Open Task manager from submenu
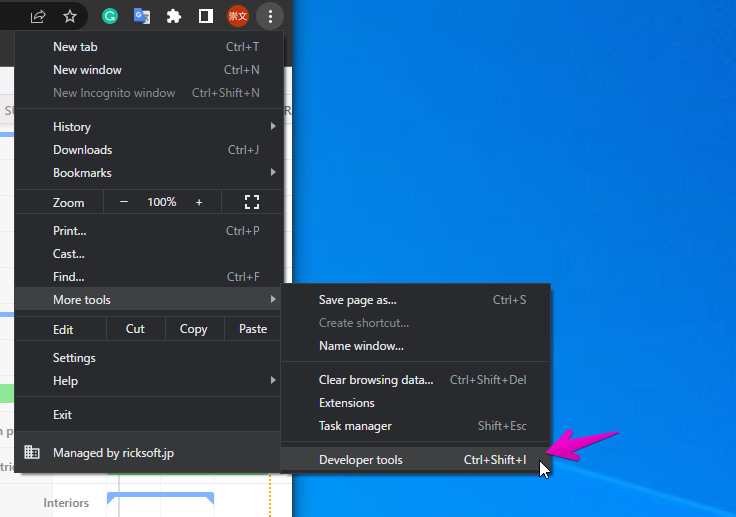736x517 pixels. (x=355, y=426)
